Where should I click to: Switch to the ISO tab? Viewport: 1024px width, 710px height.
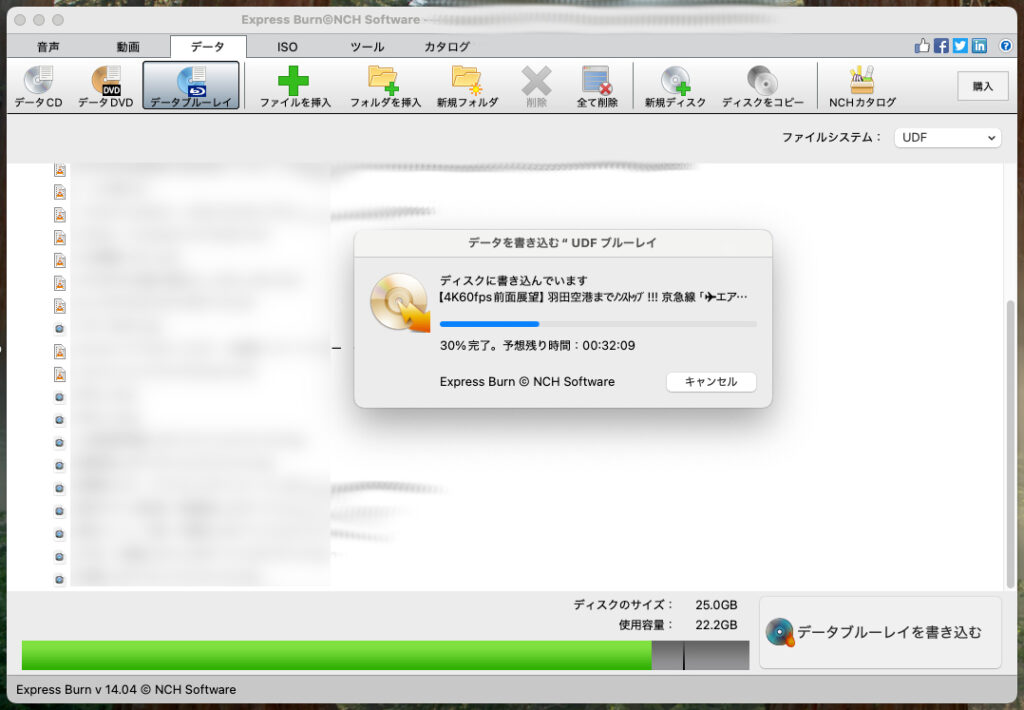tap(287, 47)
